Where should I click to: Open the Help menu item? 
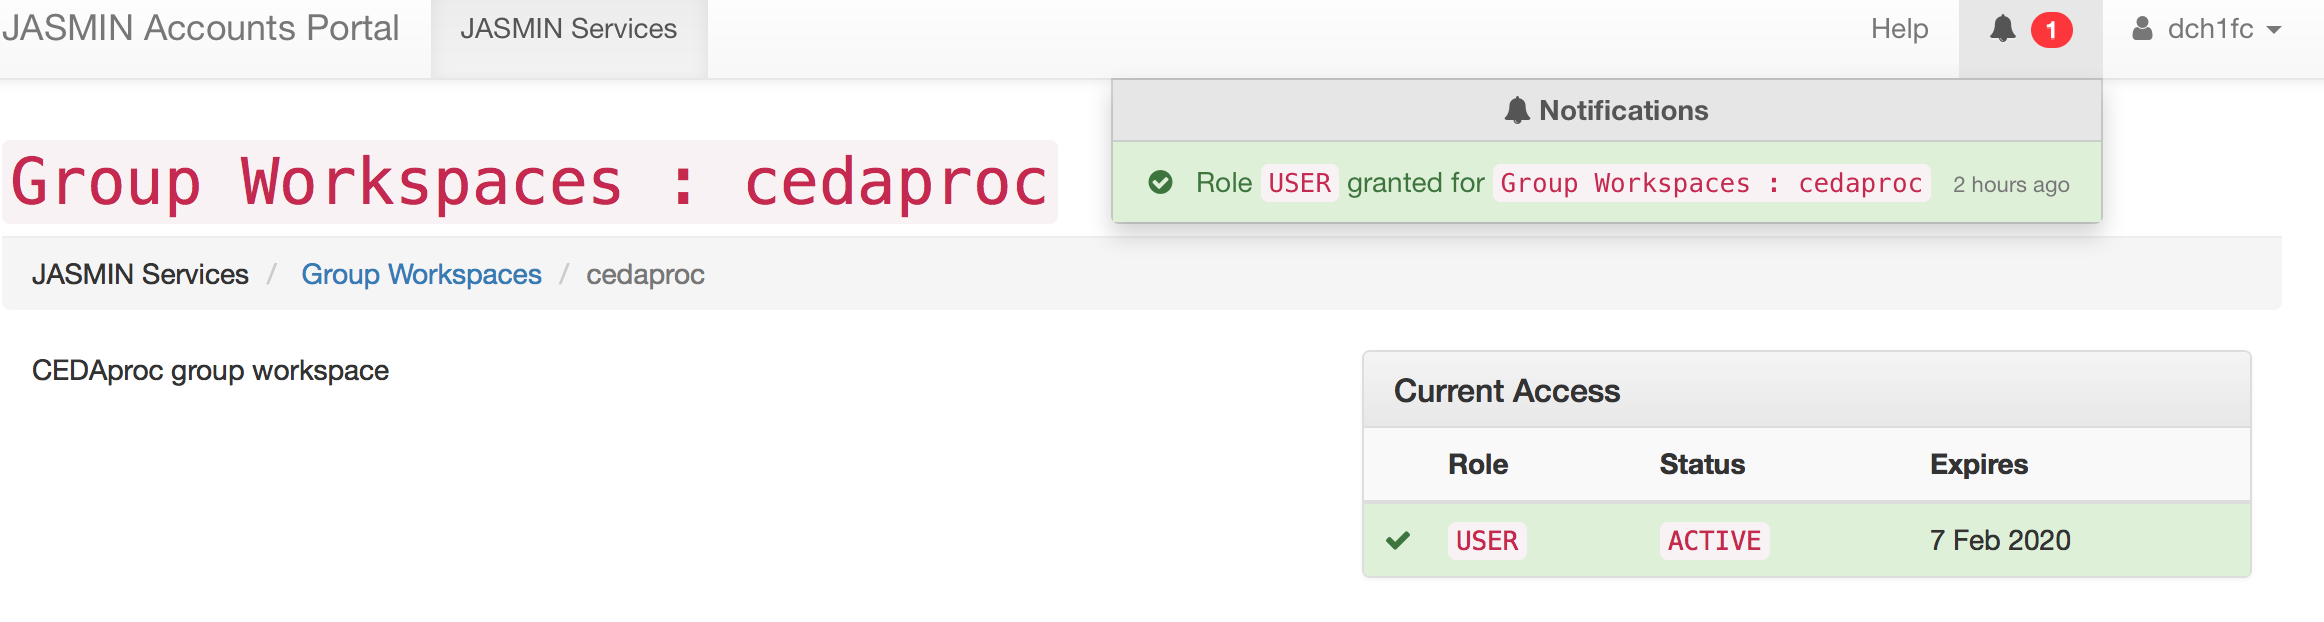(1899, 29)
